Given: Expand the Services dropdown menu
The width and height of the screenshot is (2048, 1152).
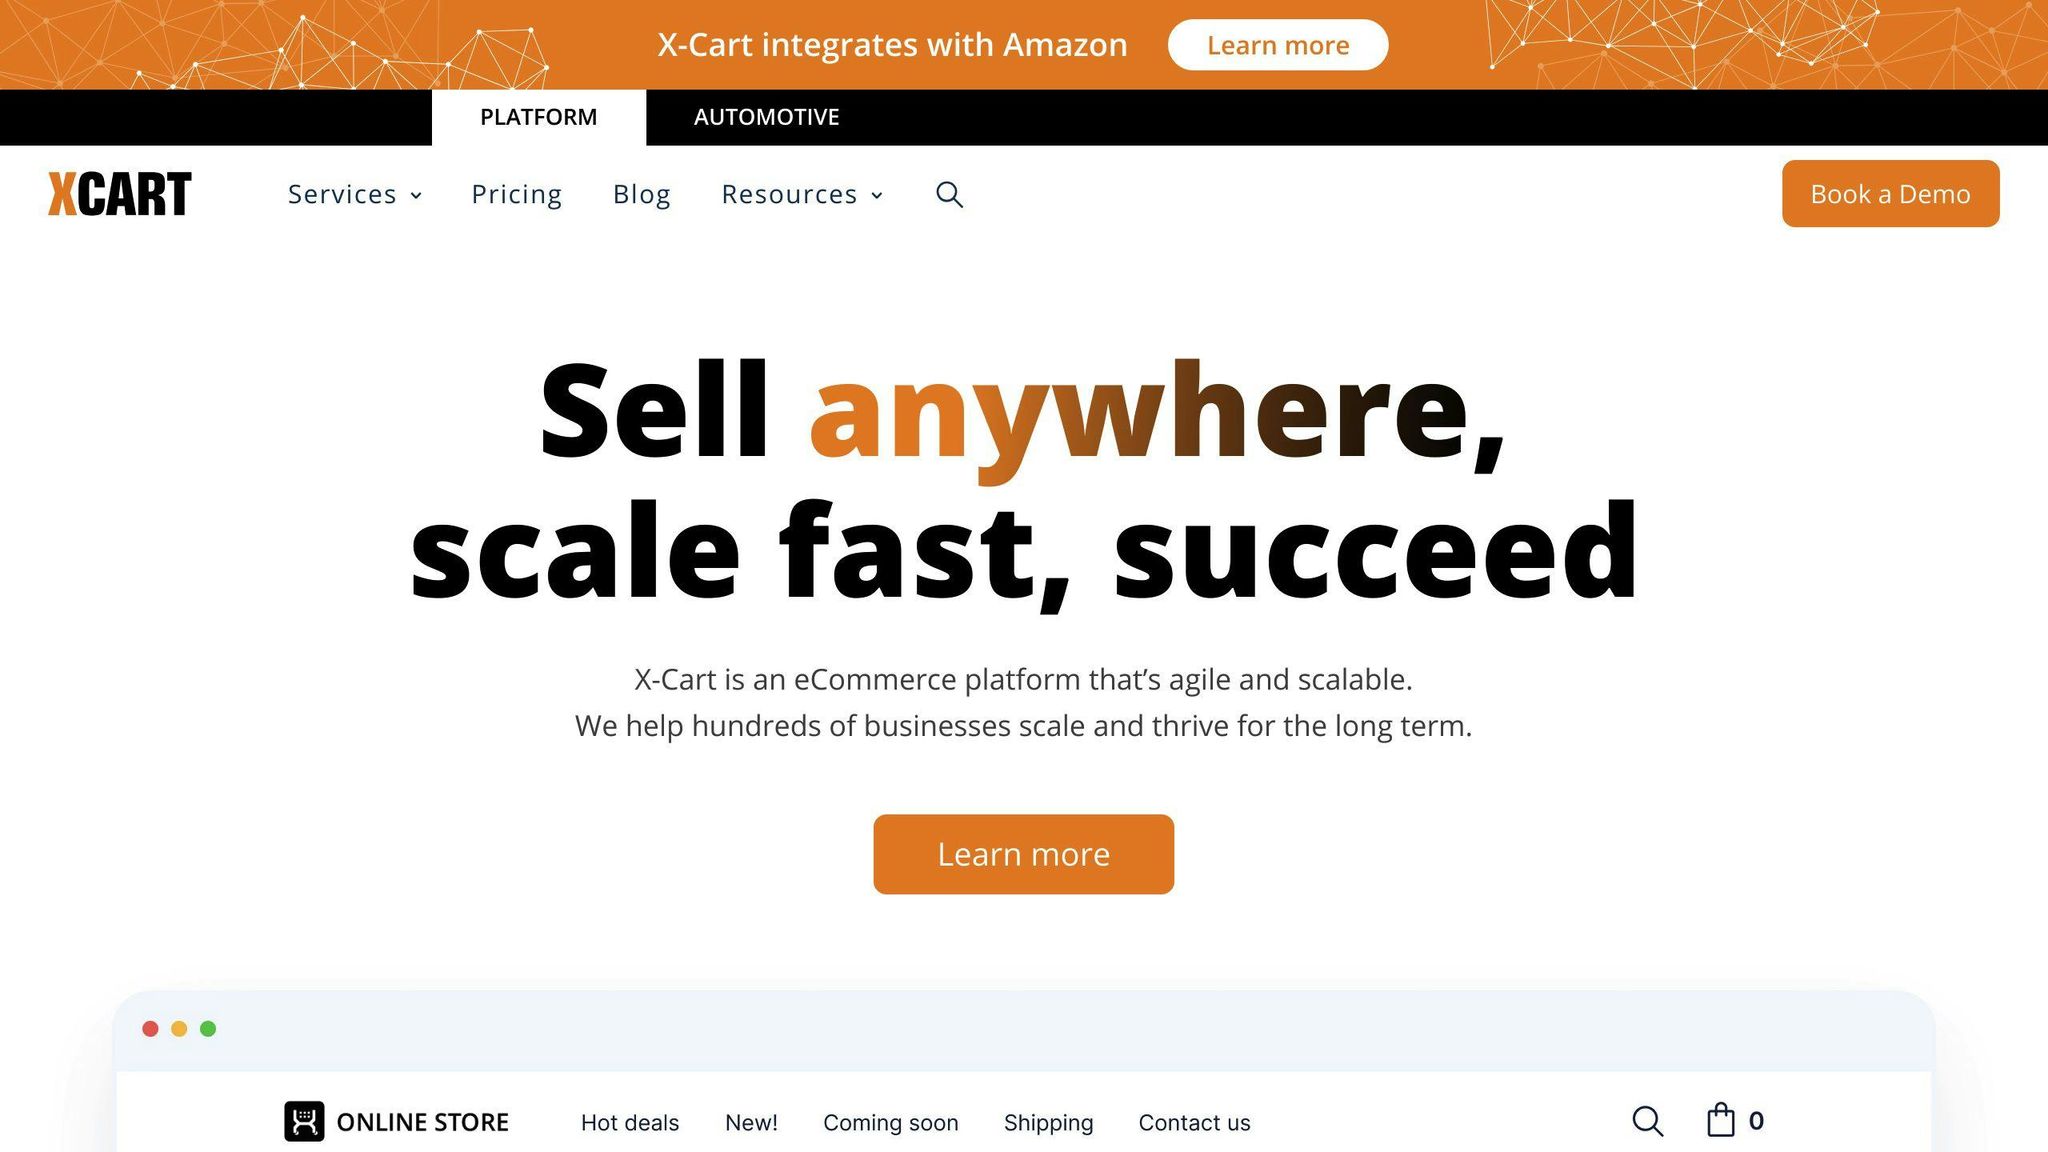Looking at the screenshot, I should point(354,194).
